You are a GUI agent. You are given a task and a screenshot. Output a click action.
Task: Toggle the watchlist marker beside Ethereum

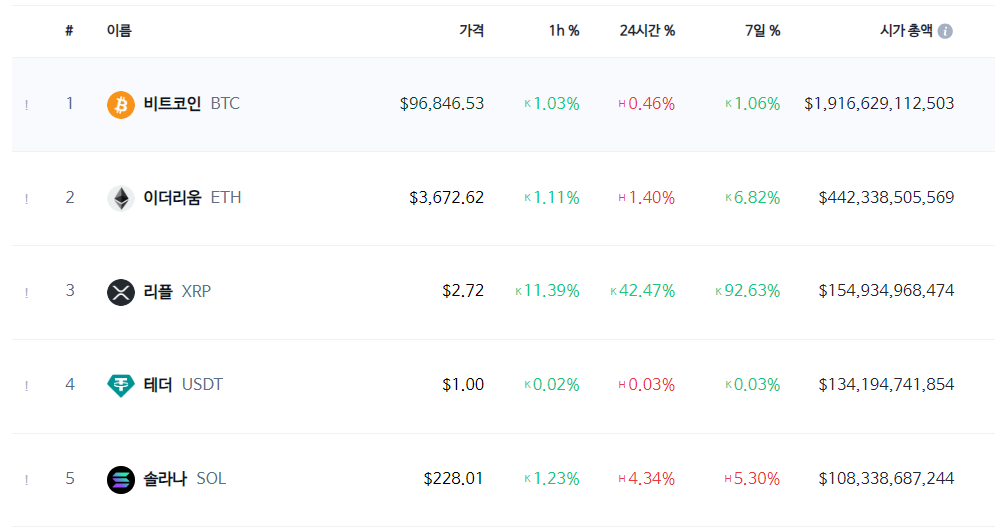[x=27, y=199]
